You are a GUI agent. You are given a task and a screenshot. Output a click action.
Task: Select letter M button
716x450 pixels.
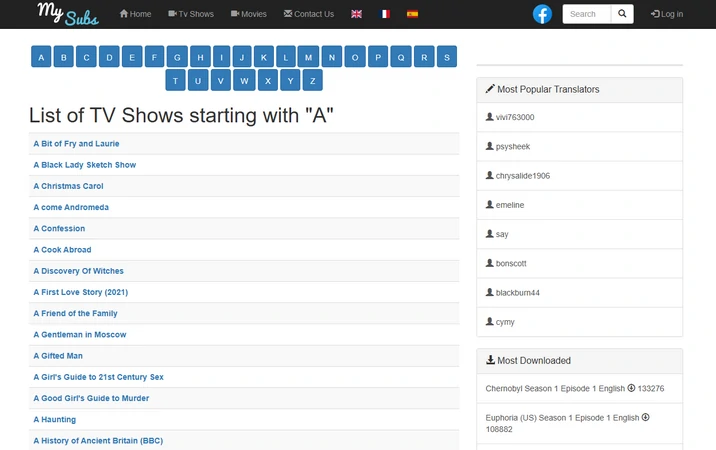pos(308,57)
